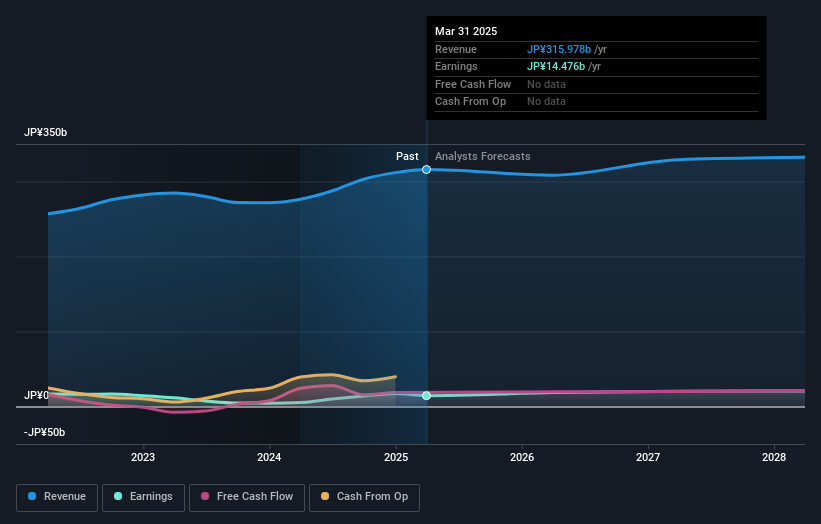Click the Past label on chart
Screen dimensions: 821x524
pos(407,157)
